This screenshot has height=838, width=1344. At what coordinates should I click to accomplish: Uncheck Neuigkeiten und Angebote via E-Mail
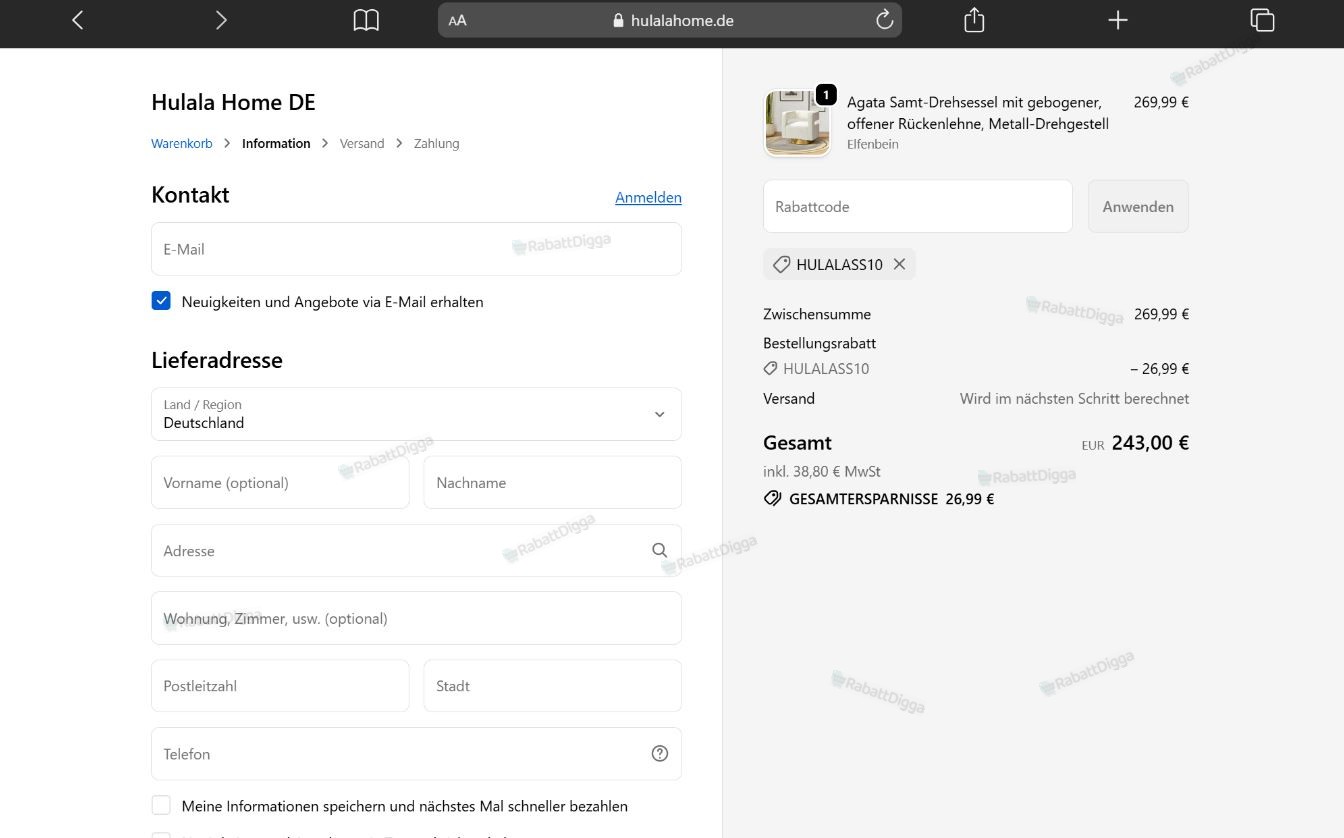pos(161,301)
